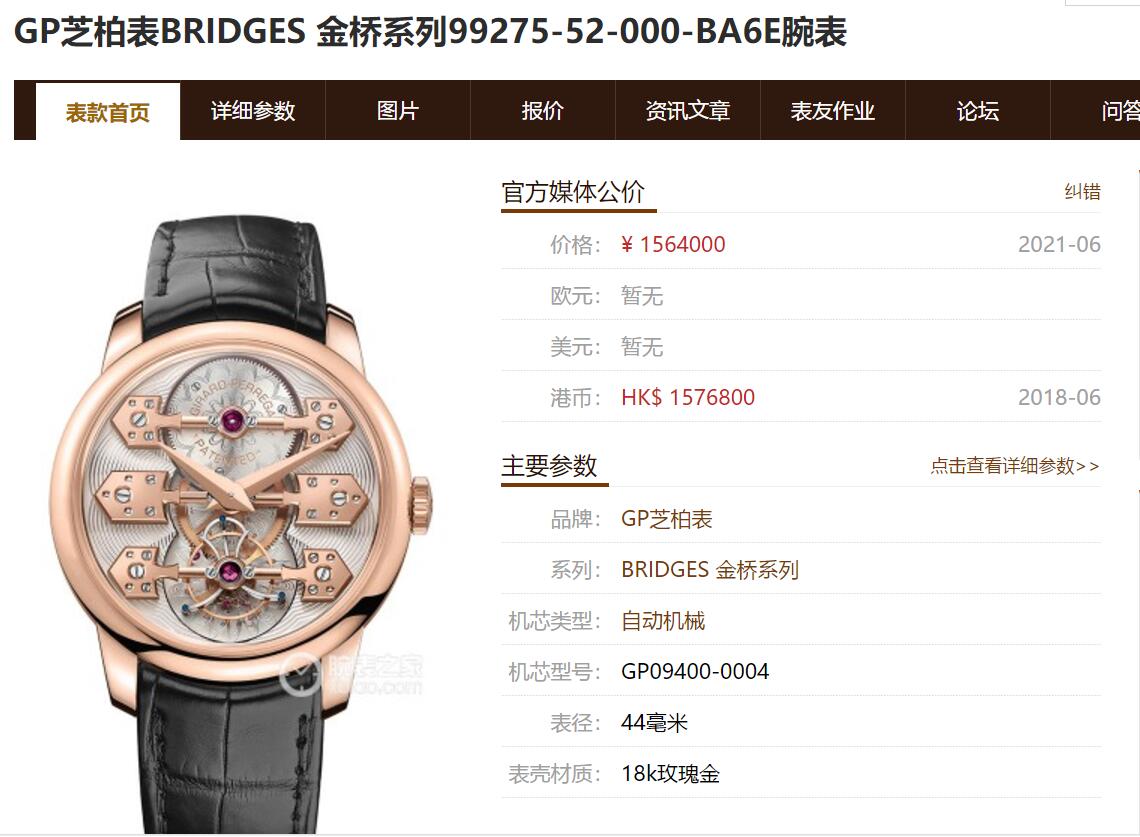
Task: Click the 官方媒体公价 section heading
Action: tap(573, 192)
